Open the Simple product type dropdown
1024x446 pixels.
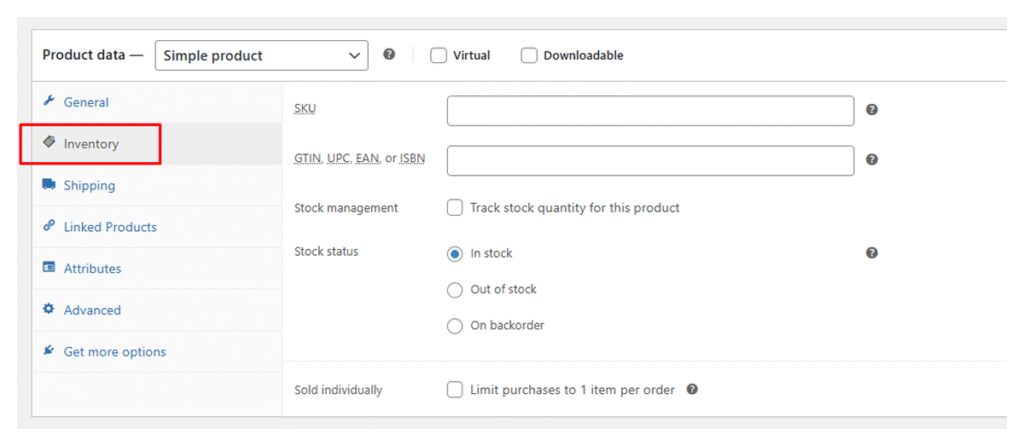(261, 56)
